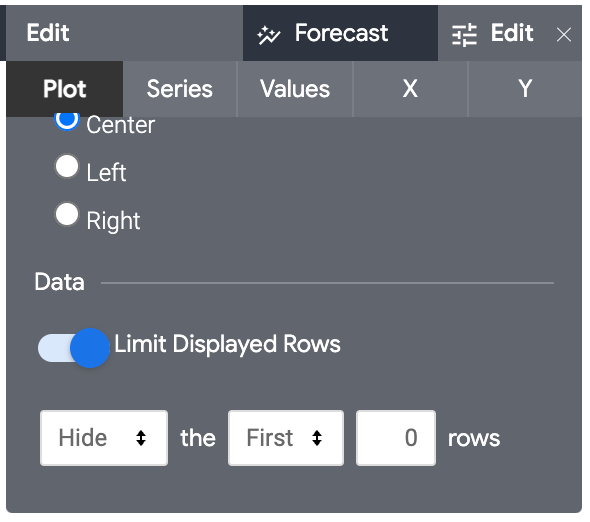The height and width of the screenshot is (522, 590).
Task: Click the Edit sliders tune icon
Action: coord(464,35)
